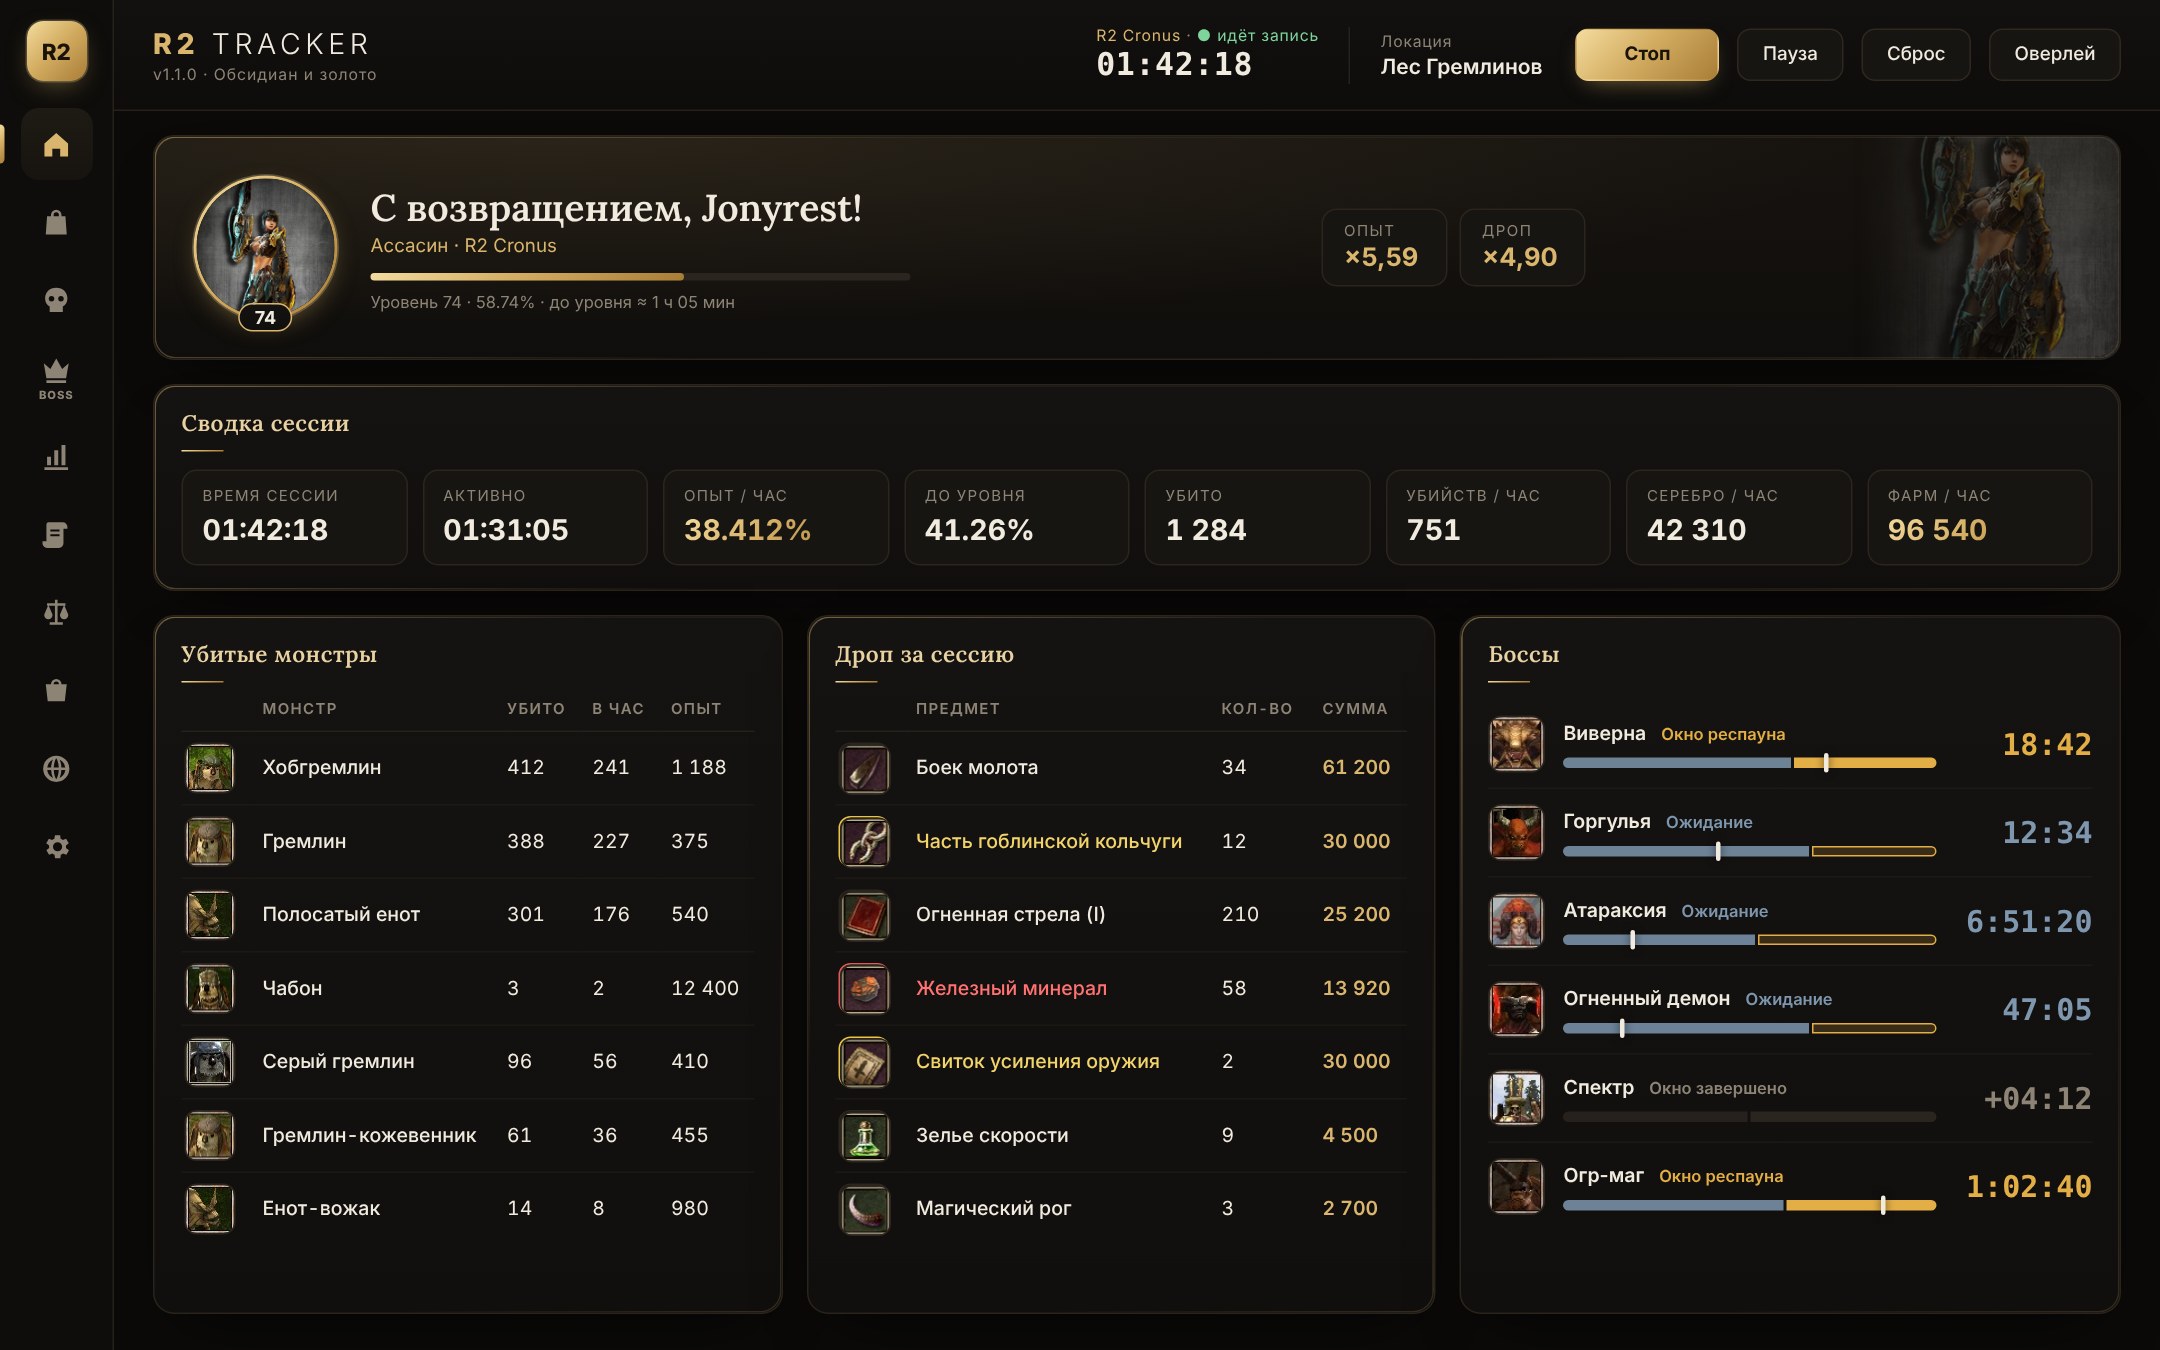The height and width of the screenshot is (1350, 2160).
Task: Open the Home dashboard sidebar icon
Action: (56, 145)
